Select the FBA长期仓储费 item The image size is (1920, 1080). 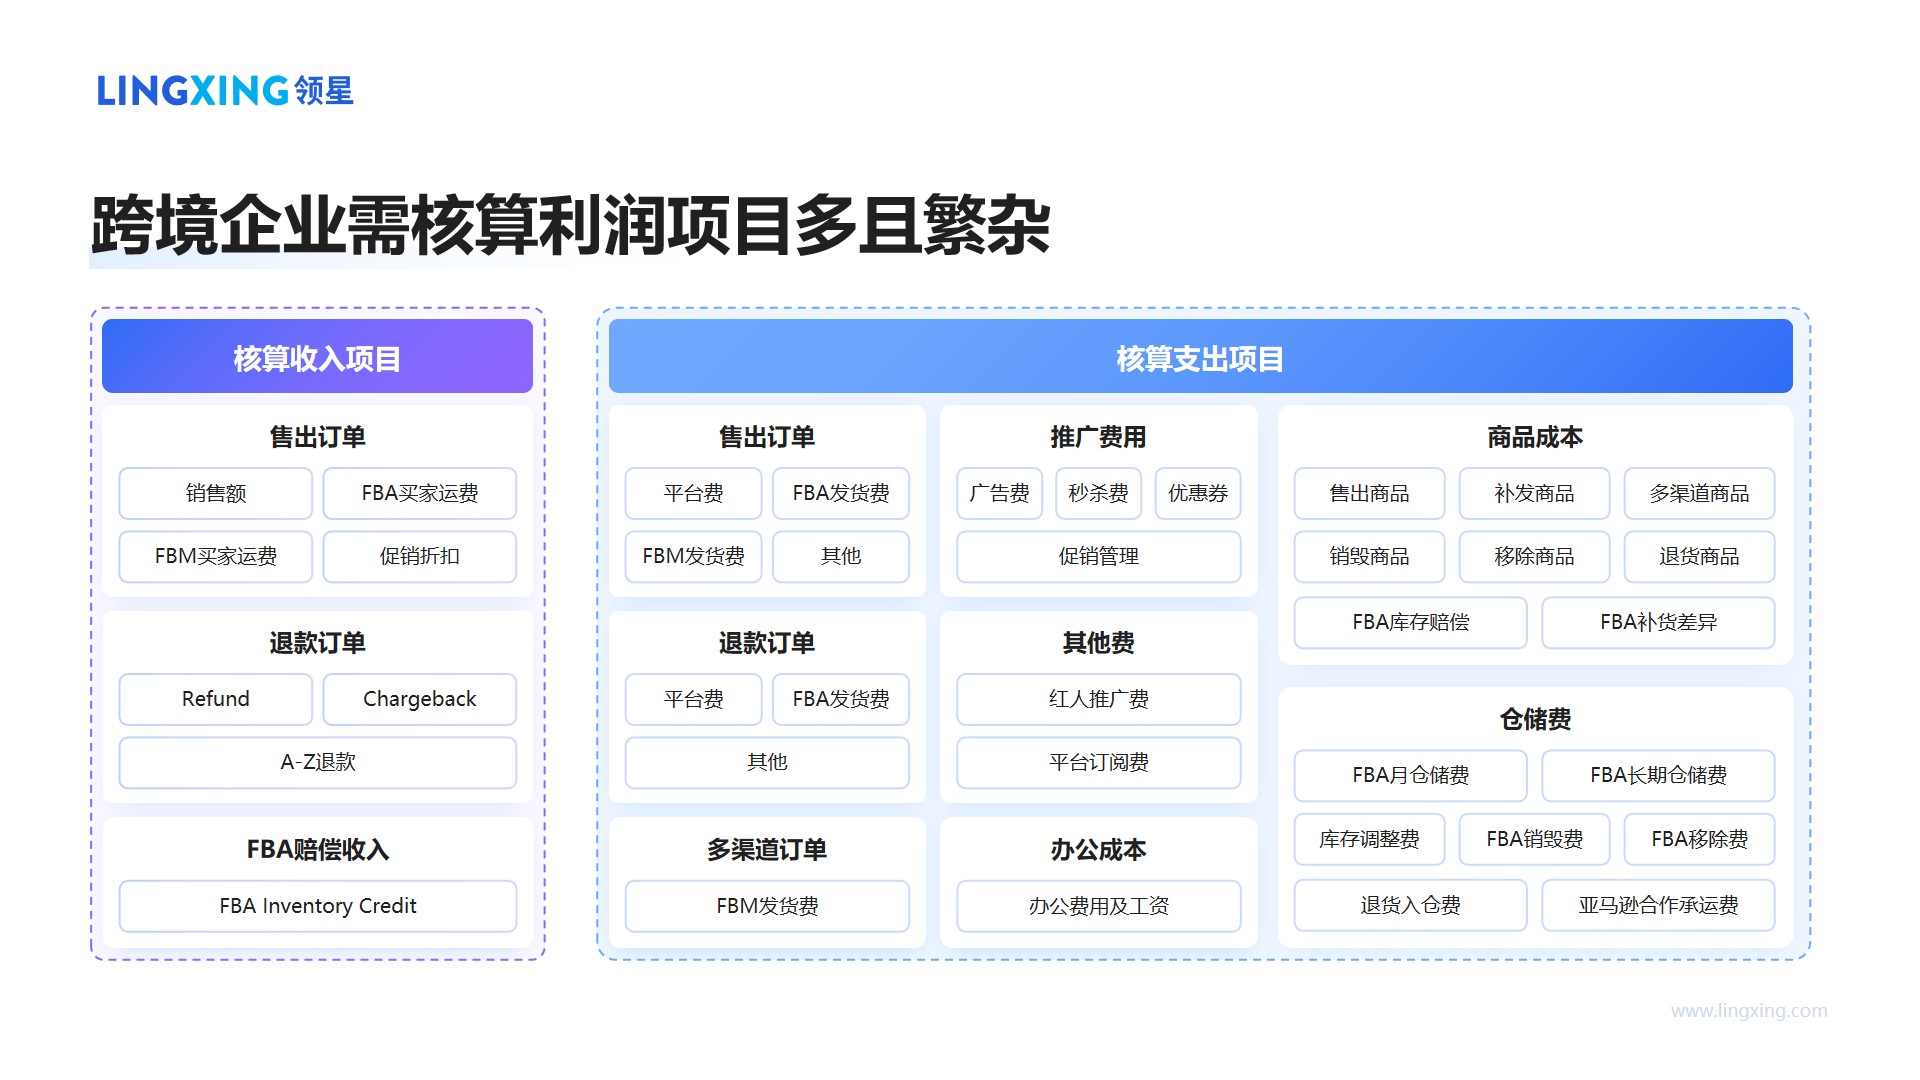point(1658,775)
